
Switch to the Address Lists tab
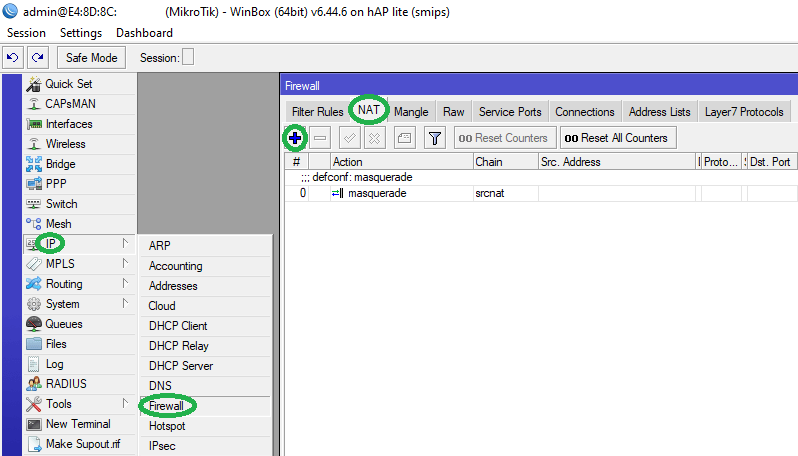(x=660, y=112)
